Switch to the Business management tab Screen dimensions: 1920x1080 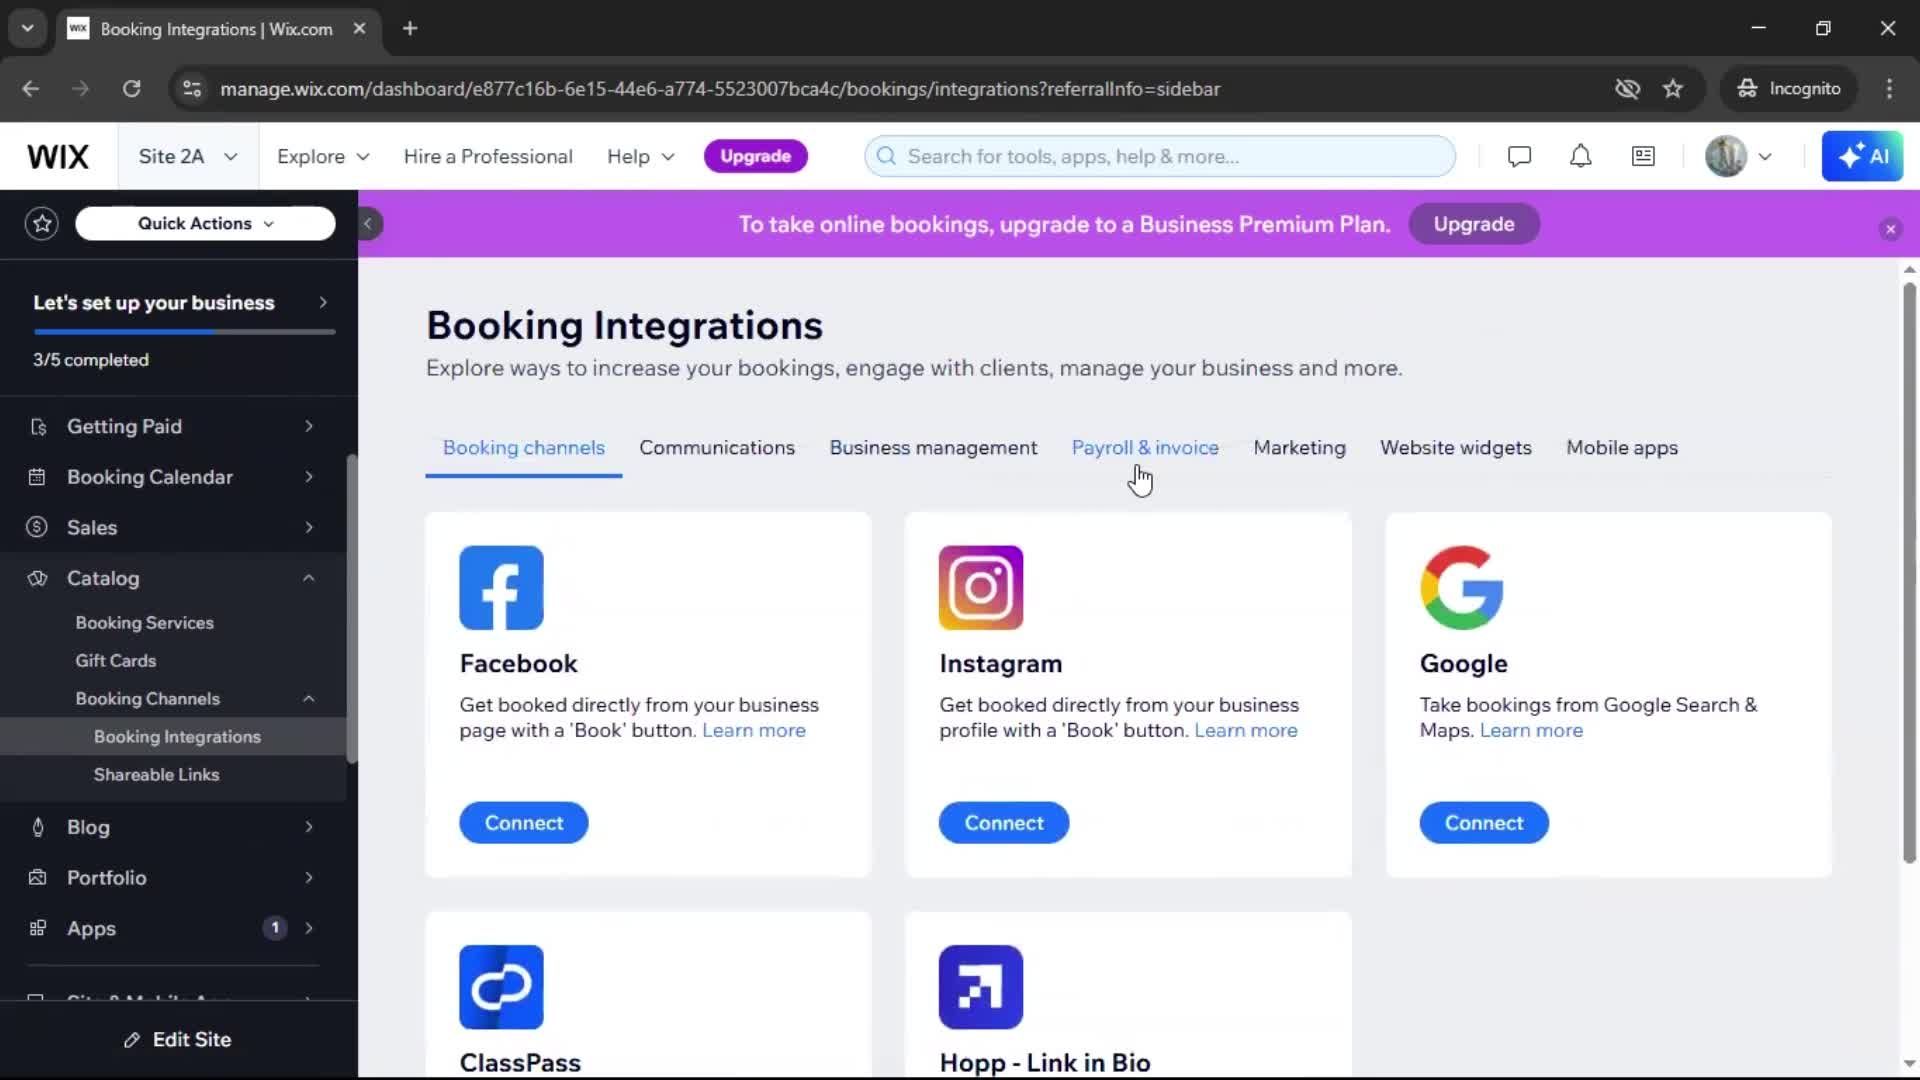pyautogui.click(x=933, y=448)
